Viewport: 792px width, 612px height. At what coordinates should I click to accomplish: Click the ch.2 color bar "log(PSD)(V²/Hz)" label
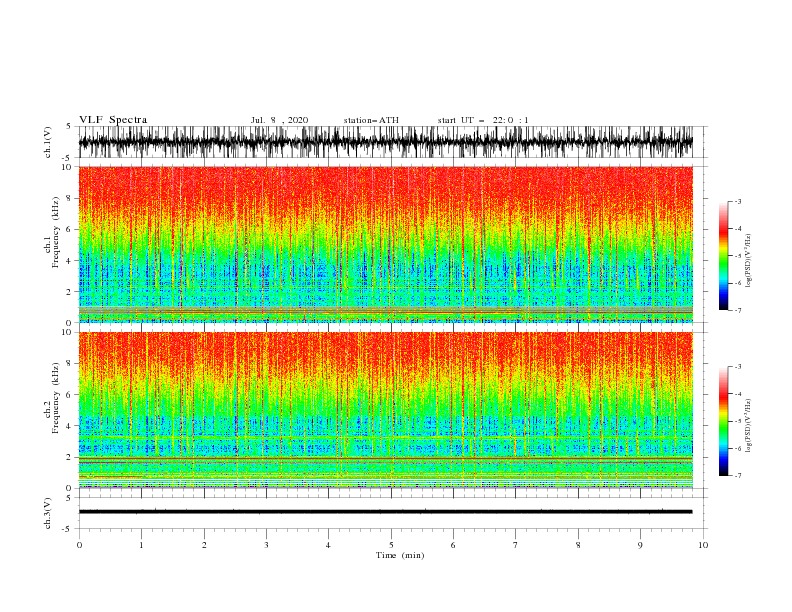click(x=749, y=425)
